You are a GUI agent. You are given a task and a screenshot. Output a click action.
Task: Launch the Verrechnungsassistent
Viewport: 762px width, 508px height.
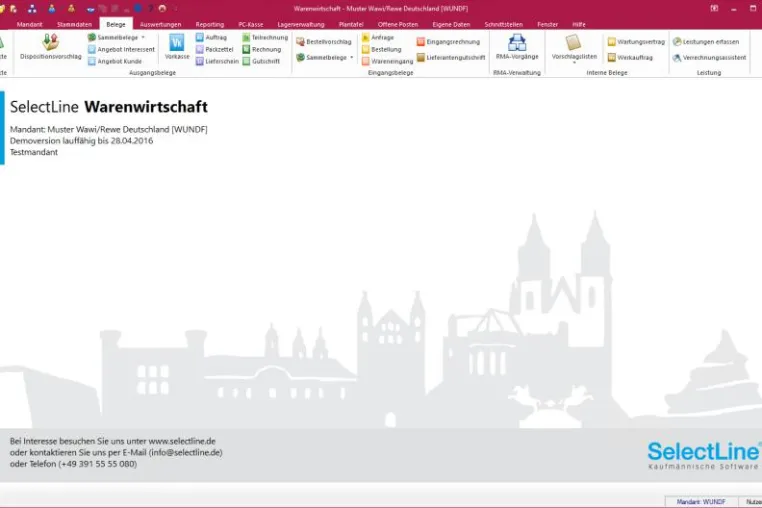pos(710,57)
